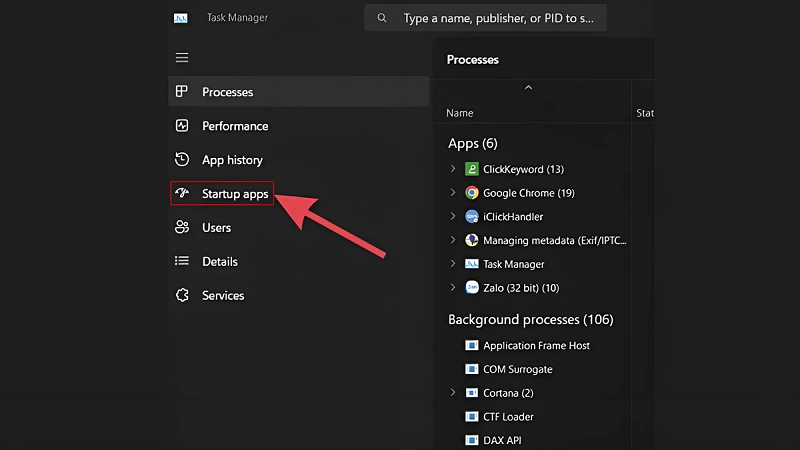This screenshot has width=800, height=450.
Task: Expand the Zalo (32 bit) process group
Action: tap(453, 288)
